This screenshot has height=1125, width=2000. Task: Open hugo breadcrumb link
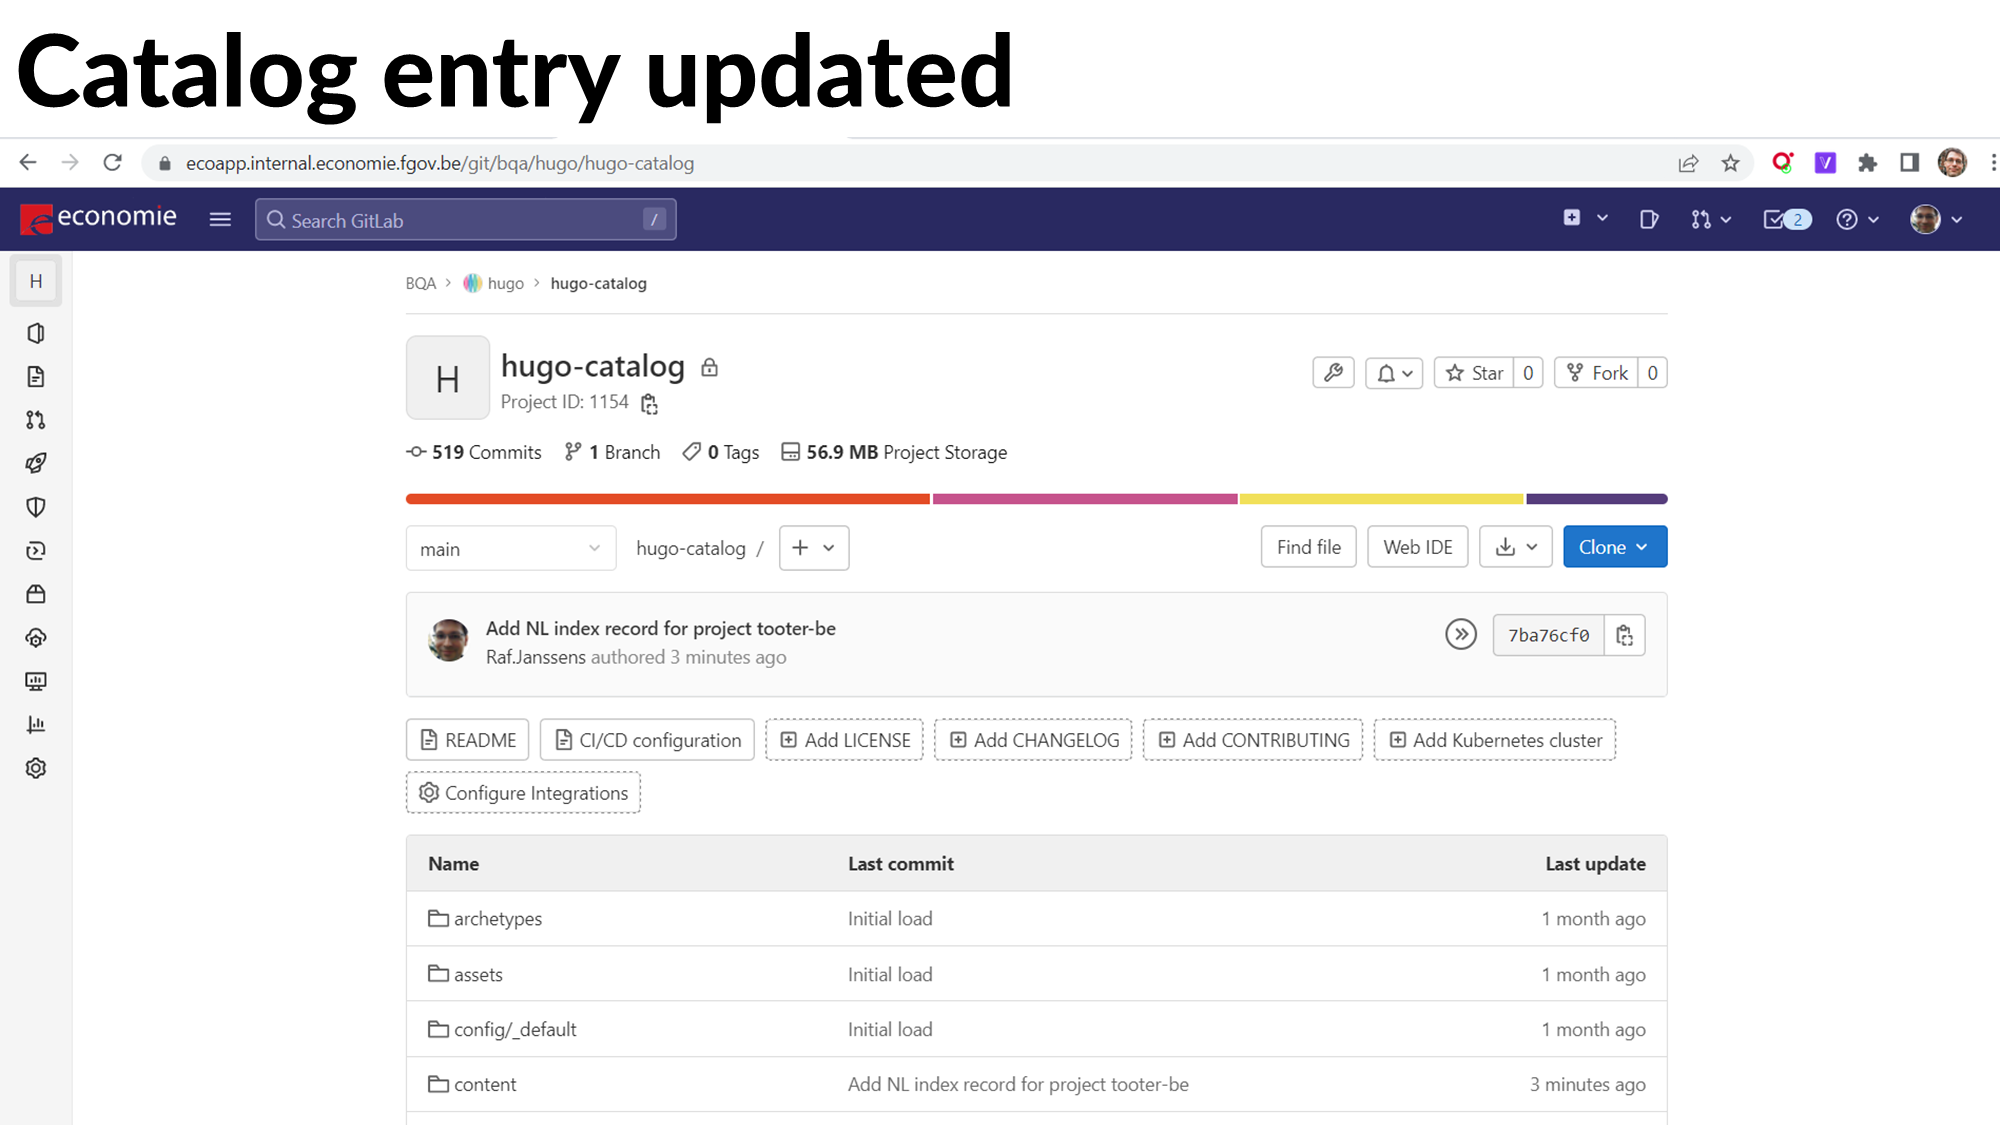(x=505, y=283)
